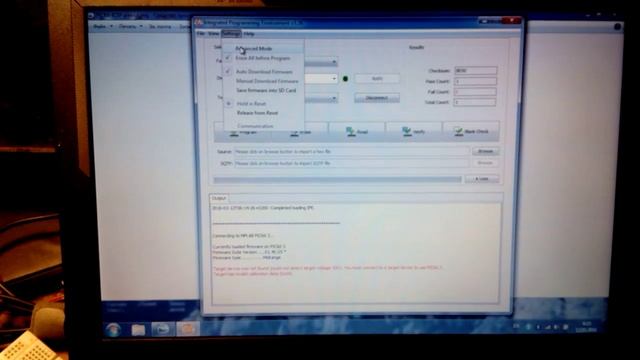Click the Program button
This screenshot has height=360, width=640.
243,132
